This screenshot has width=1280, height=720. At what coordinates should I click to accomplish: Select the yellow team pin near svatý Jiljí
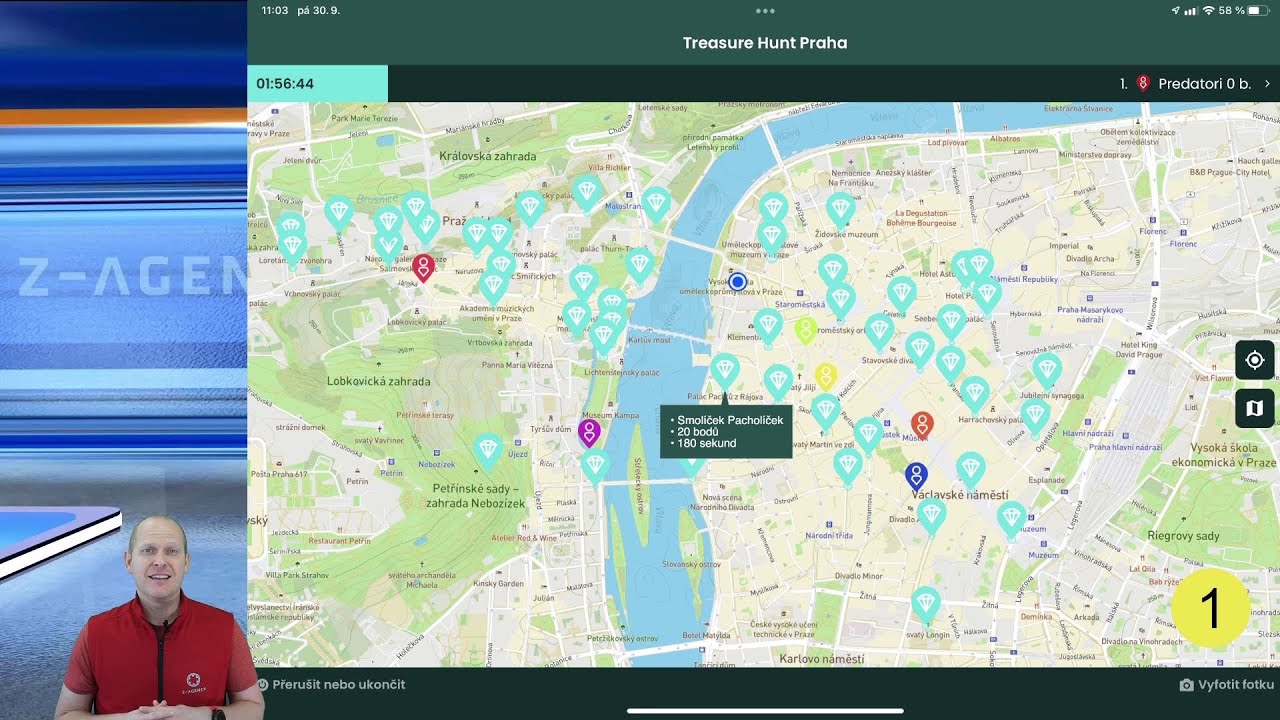tap(826, 376)
